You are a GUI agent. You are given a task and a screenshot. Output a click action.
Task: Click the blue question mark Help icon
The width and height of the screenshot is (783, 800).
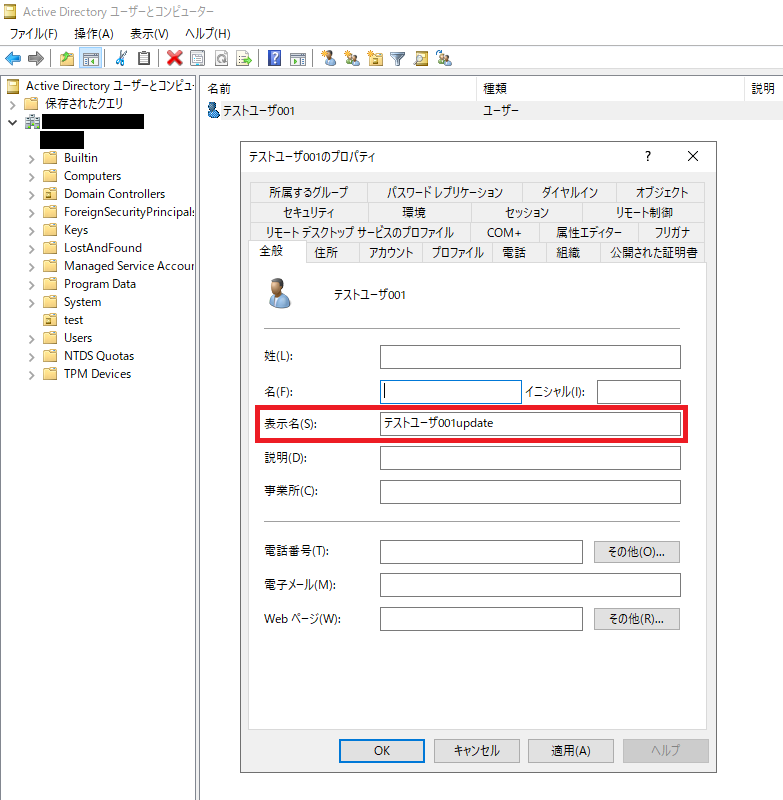[274, 59]
